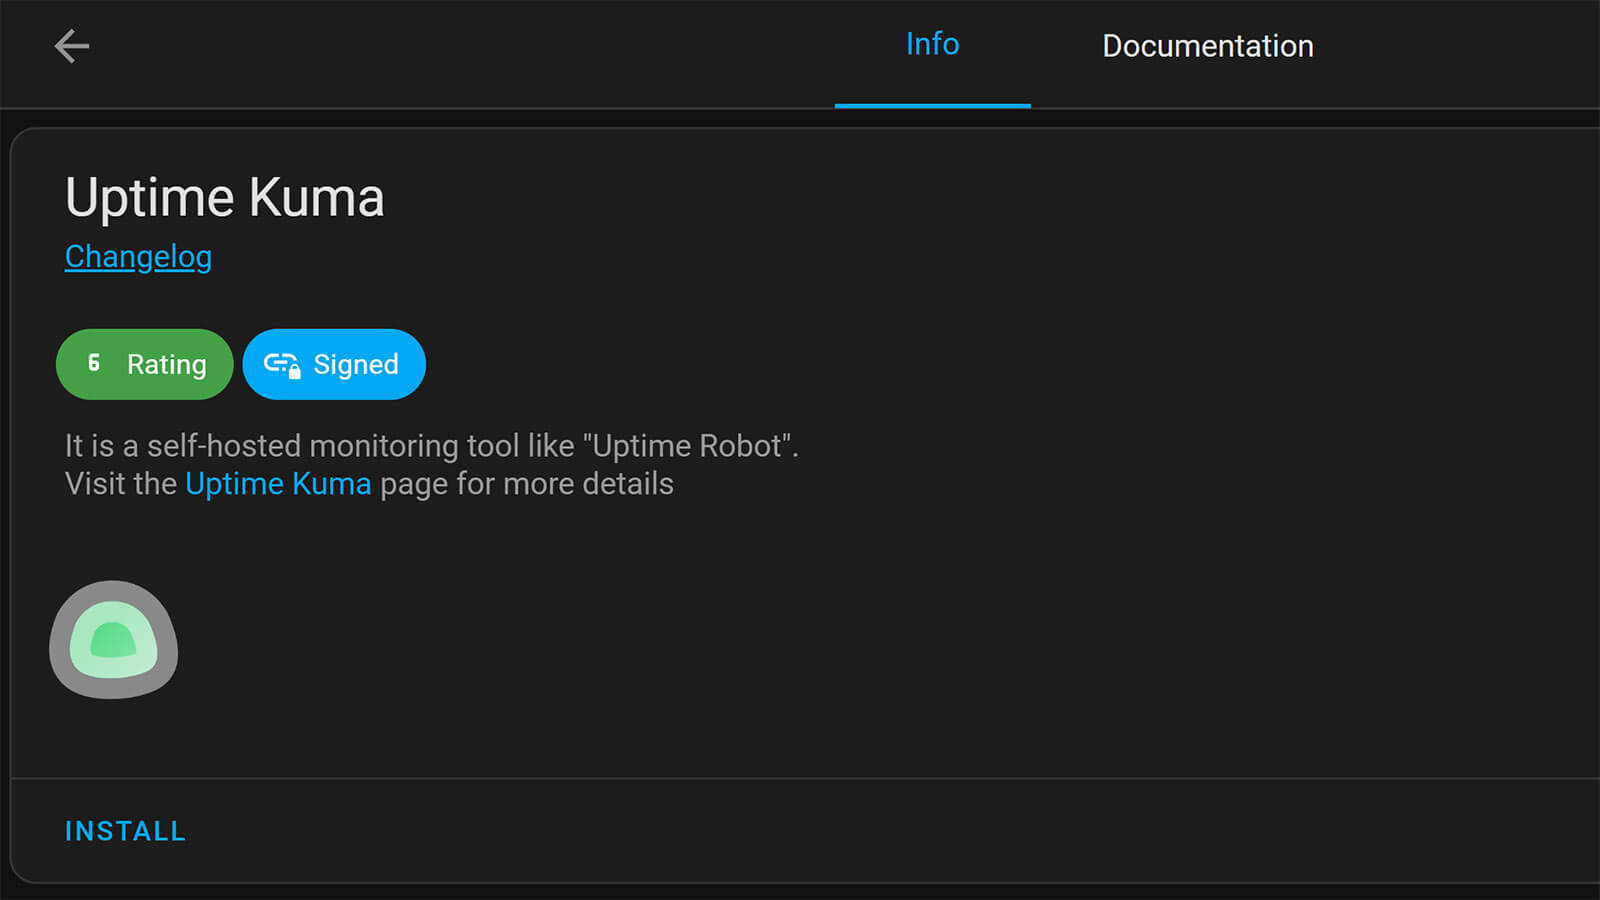This screenshot has width=1600, height=900.
Task: View the add-on rating details
Action: [144, 364]
